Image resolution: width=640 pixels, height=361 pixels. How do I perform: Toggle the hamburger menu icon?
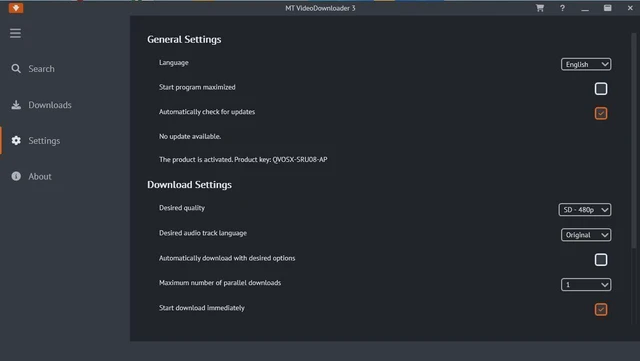[16, 33]
